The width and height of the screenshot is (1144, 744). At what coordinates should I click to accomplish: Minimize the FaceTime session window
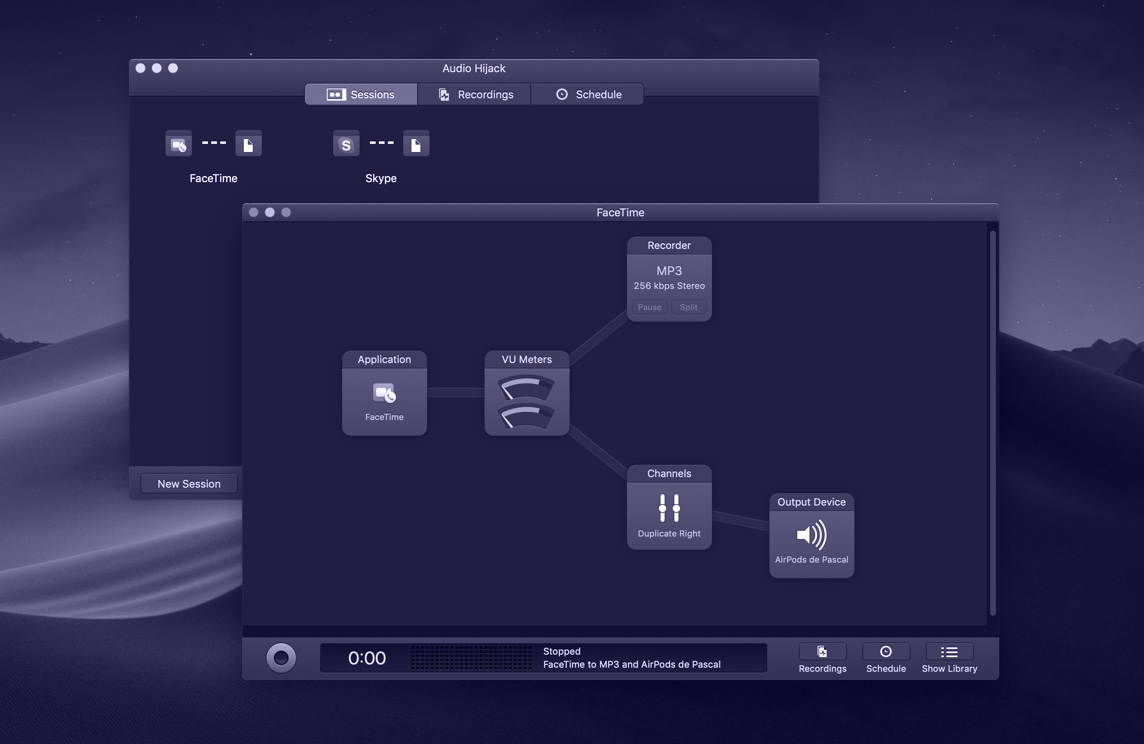click(270, 212)
